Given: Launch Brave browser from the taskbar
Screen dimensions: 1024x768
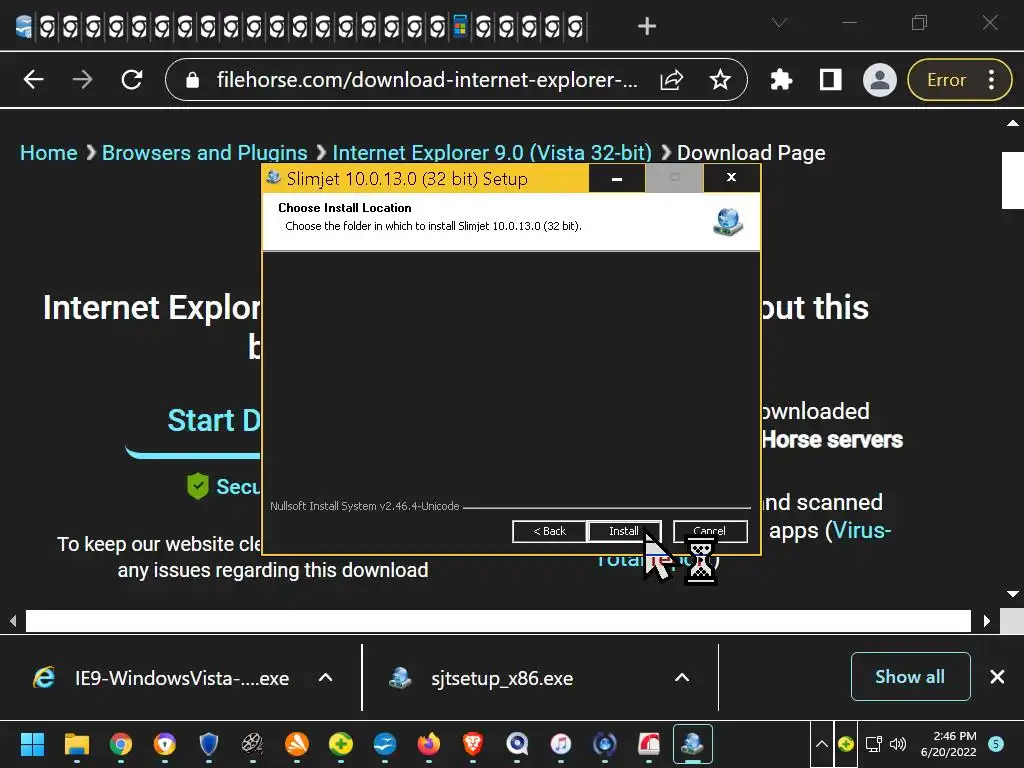Looking at the screenshot, I should click(x=472, y=744).
